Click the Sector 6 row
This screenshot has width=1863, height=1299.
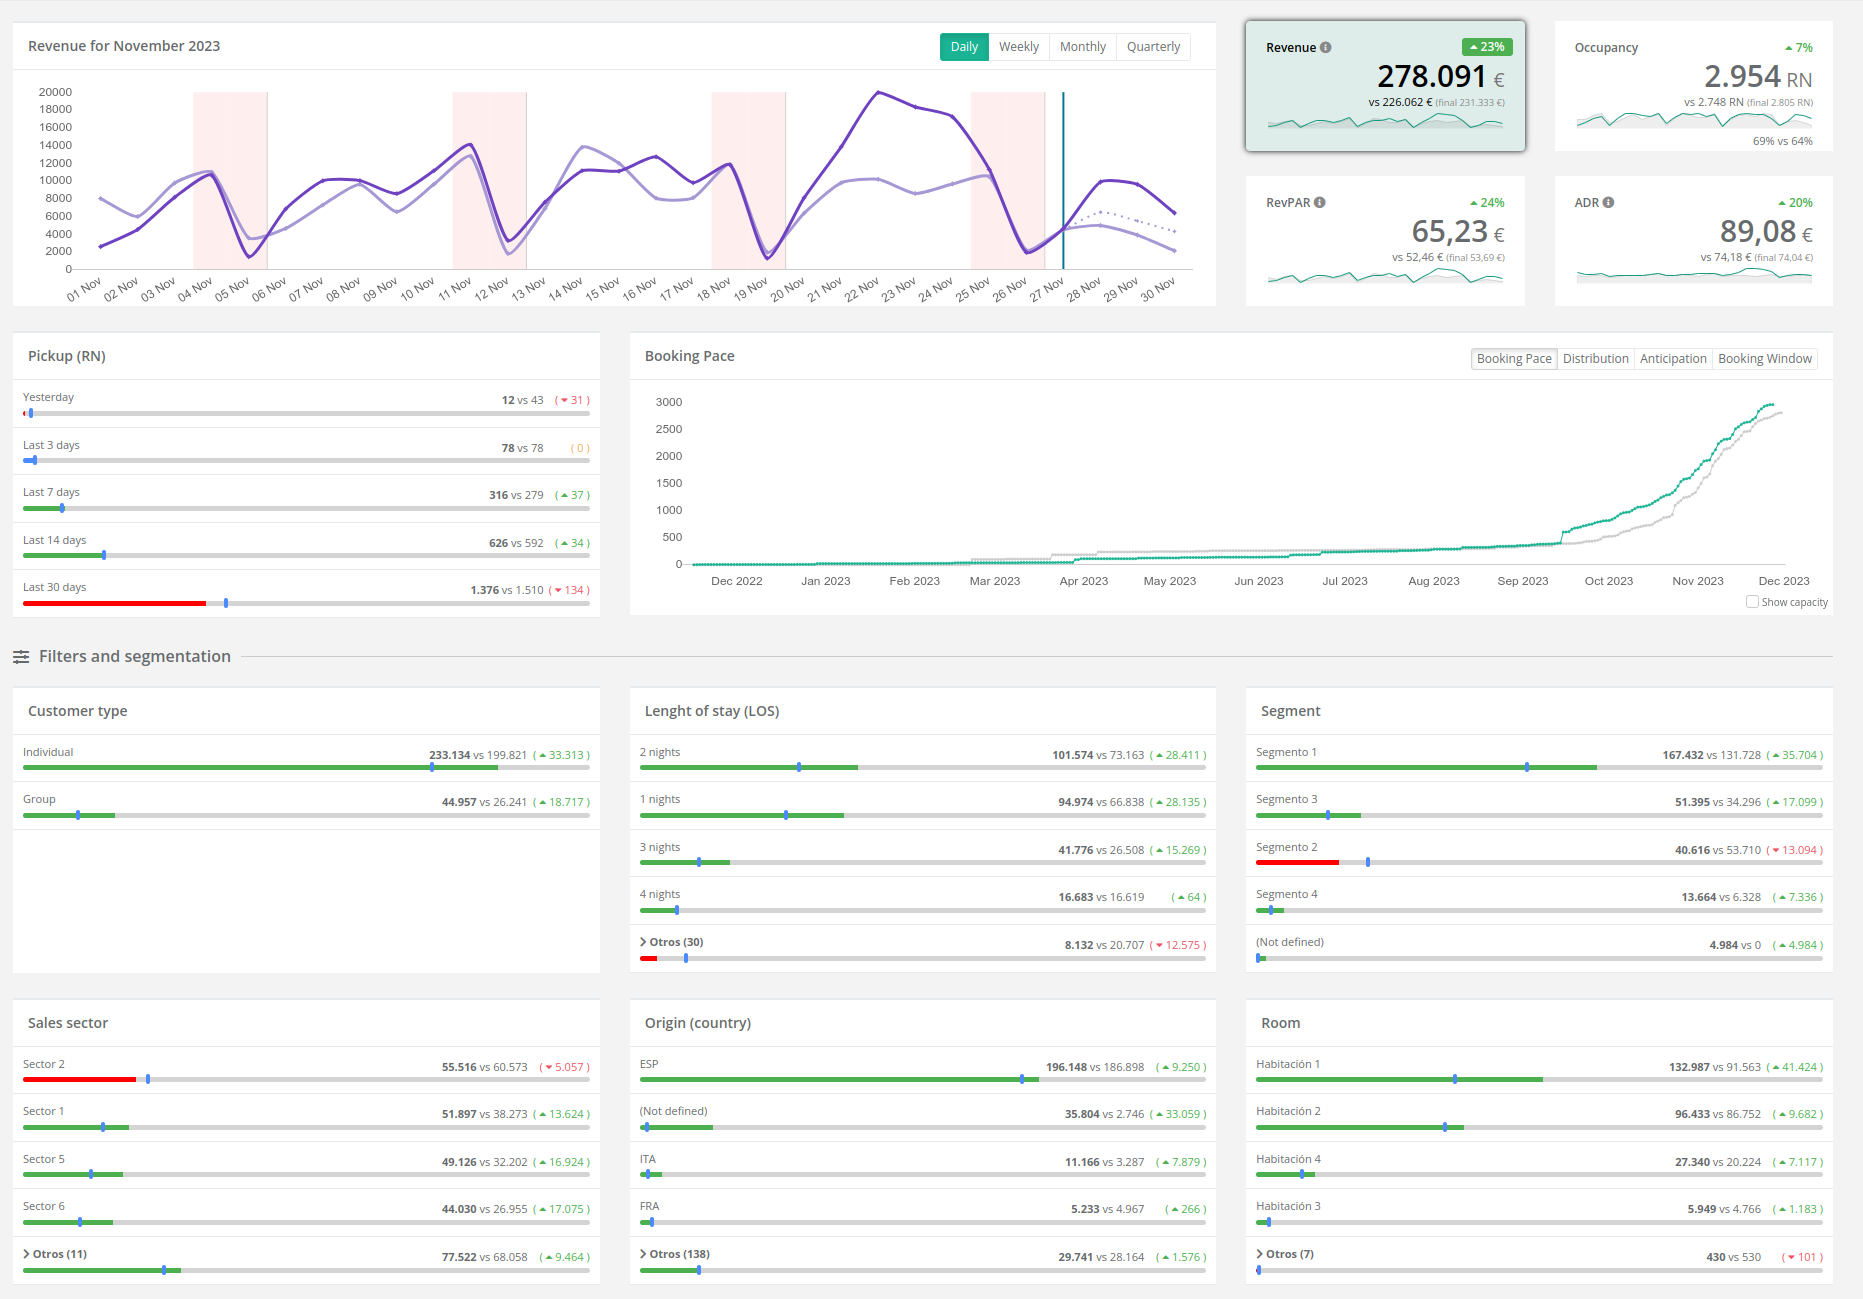[x=306, y=1213]
